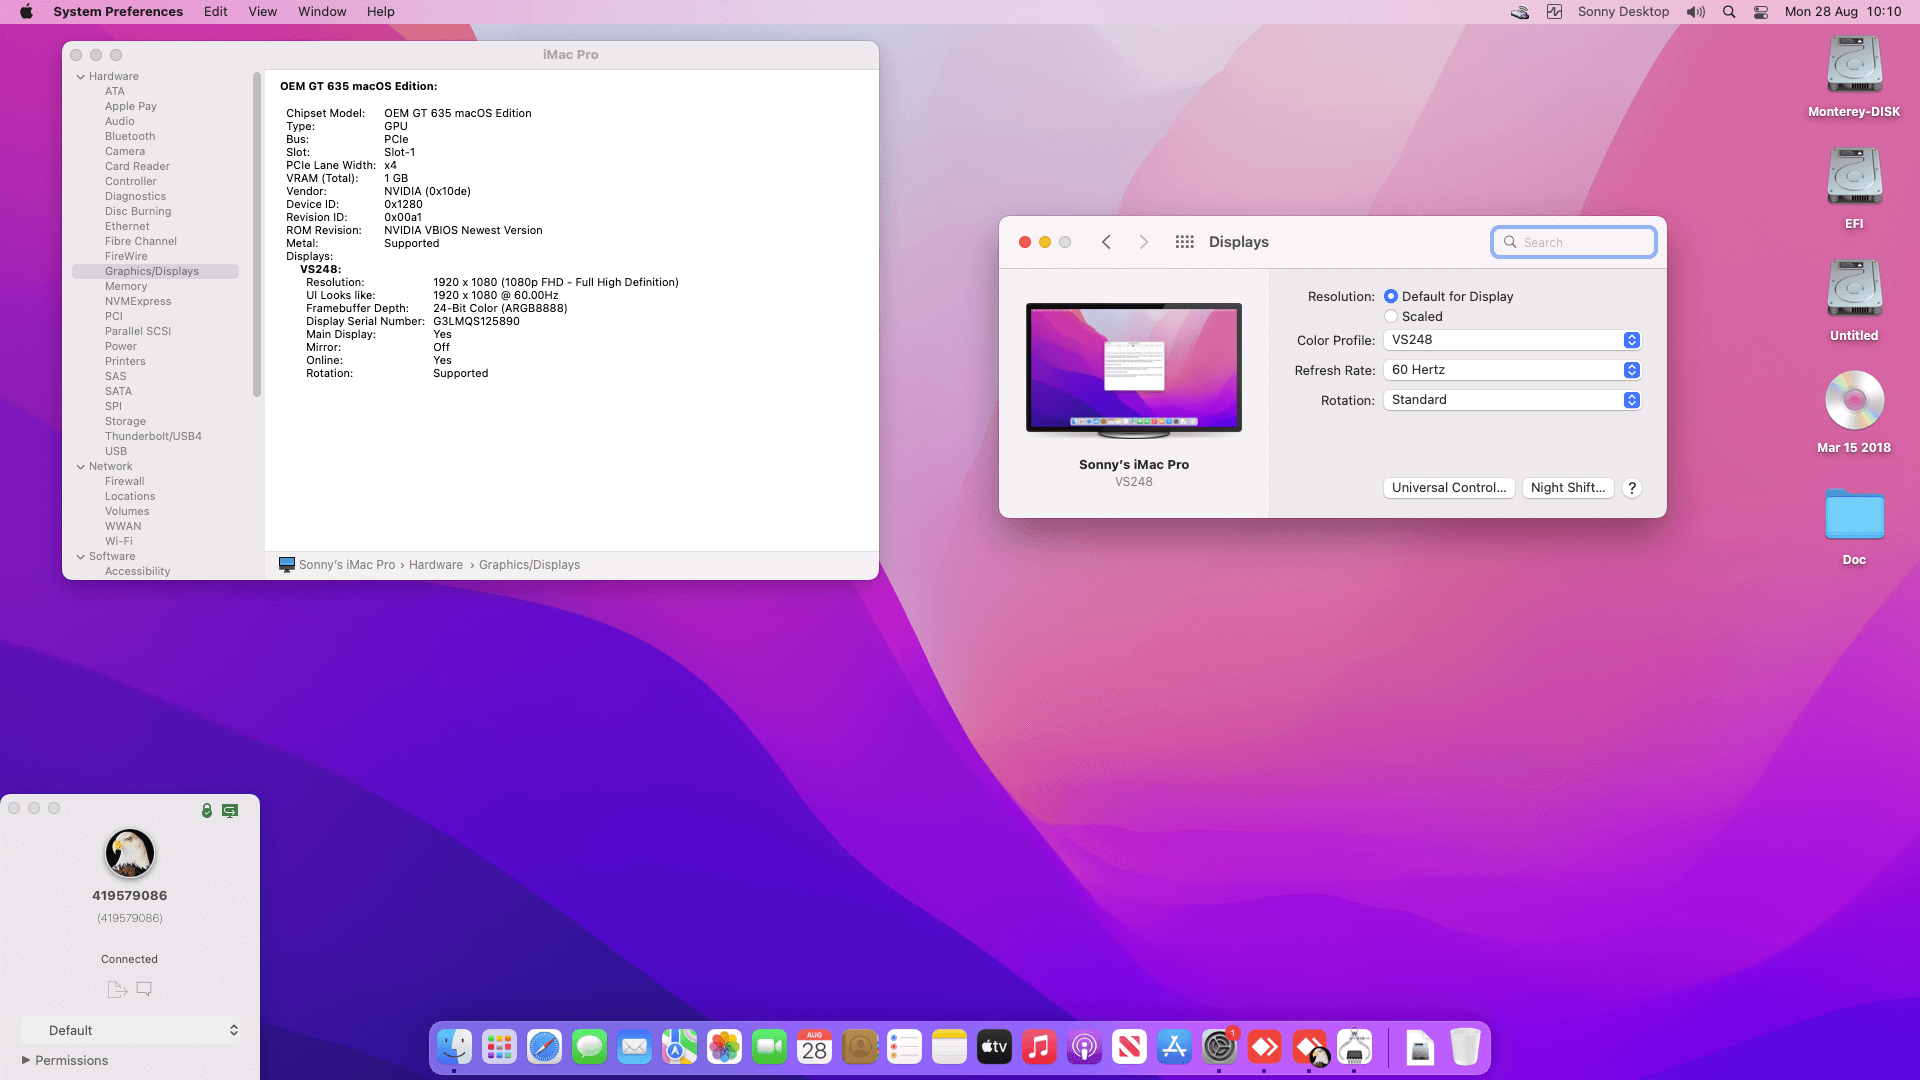Image resolution: width=1920 pixels, height=1080 pixels.
Task: Collapse the Hardware tree section
Action: coord(81,77)
